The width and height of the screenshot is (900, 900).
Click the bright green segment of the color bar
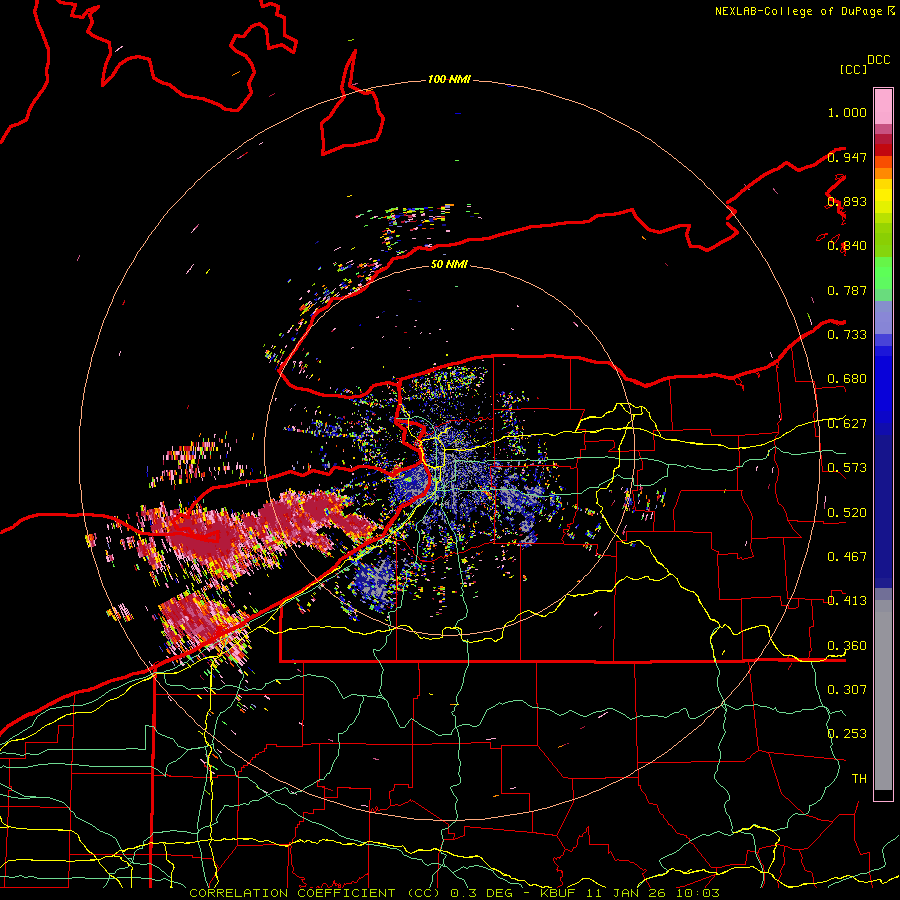883,273
